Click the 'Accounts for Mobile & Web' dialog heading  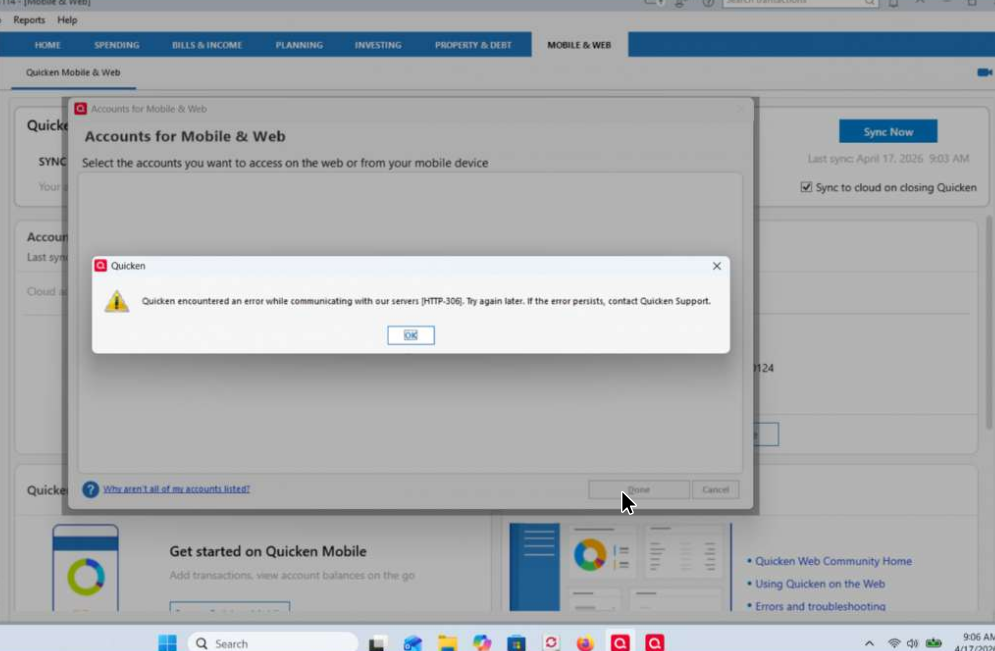pos(185,136)
